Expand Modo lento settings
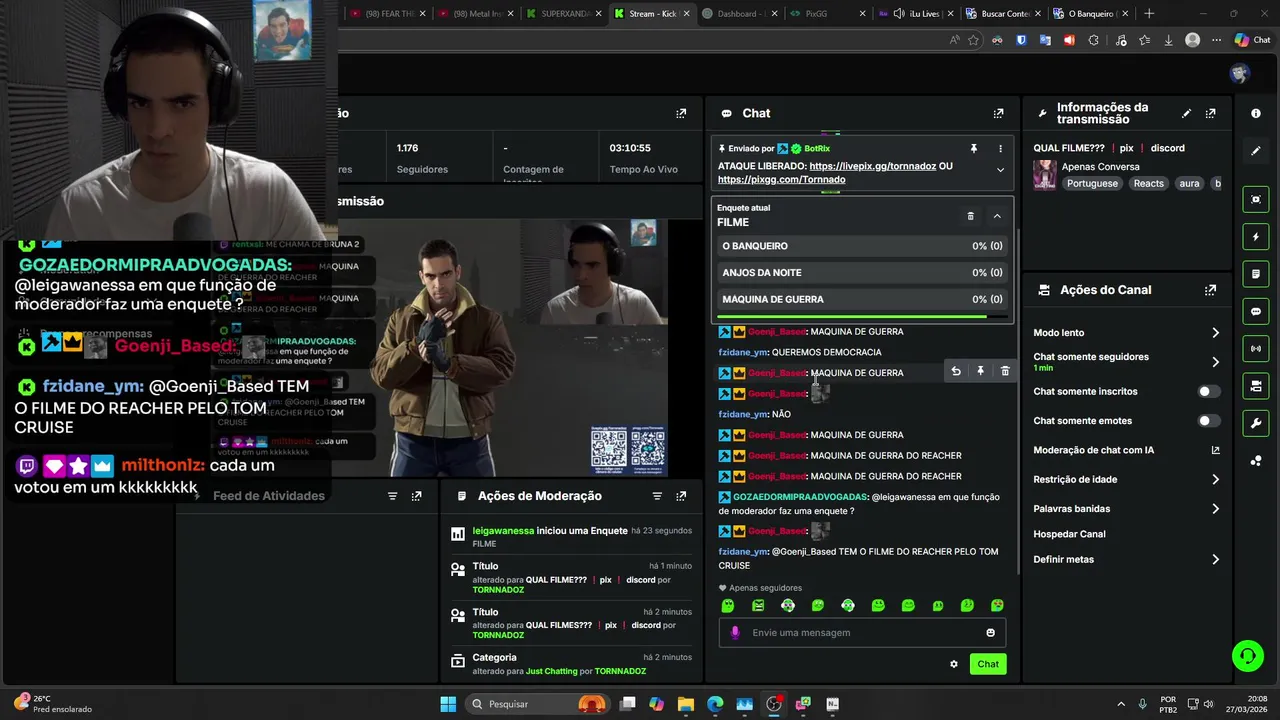 pos(1215,333)
